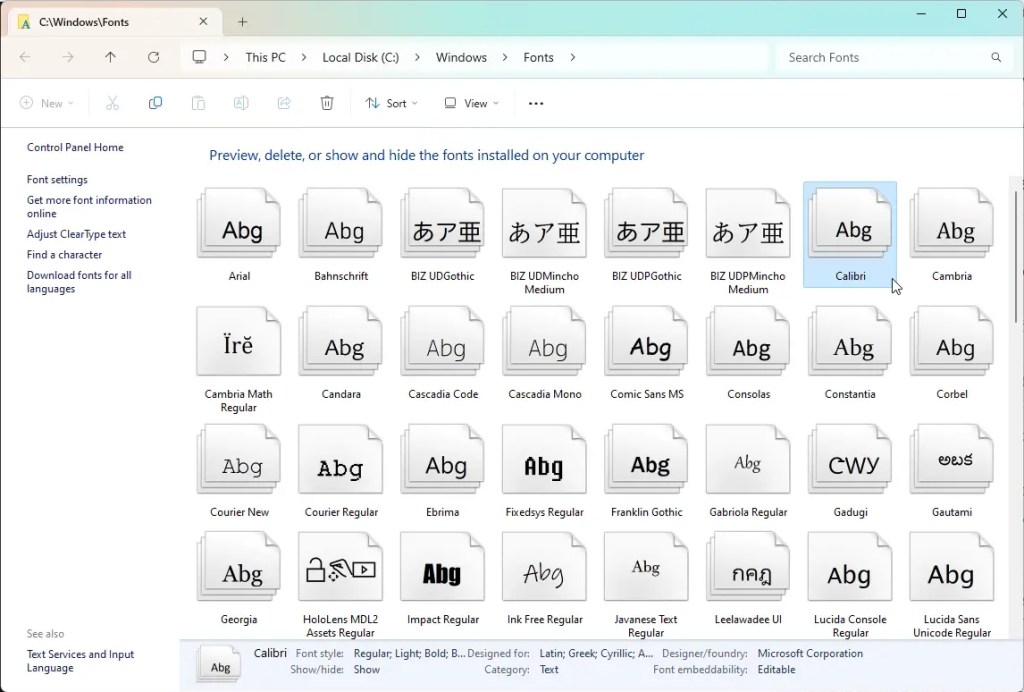
Task: Open the Sort dropdown menu
Action: [x=392, y=103]
